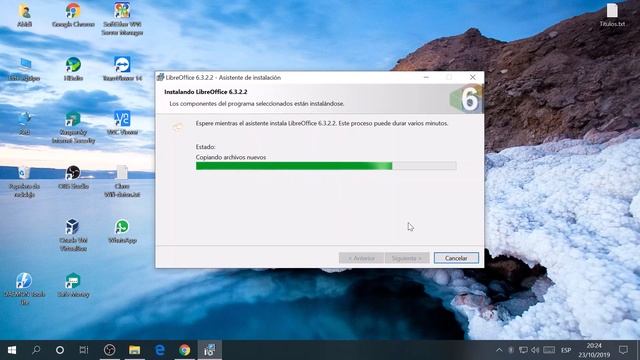Click the disabled Siguiente button
Screen dimensions: 640x360
[x=407, y=258]
